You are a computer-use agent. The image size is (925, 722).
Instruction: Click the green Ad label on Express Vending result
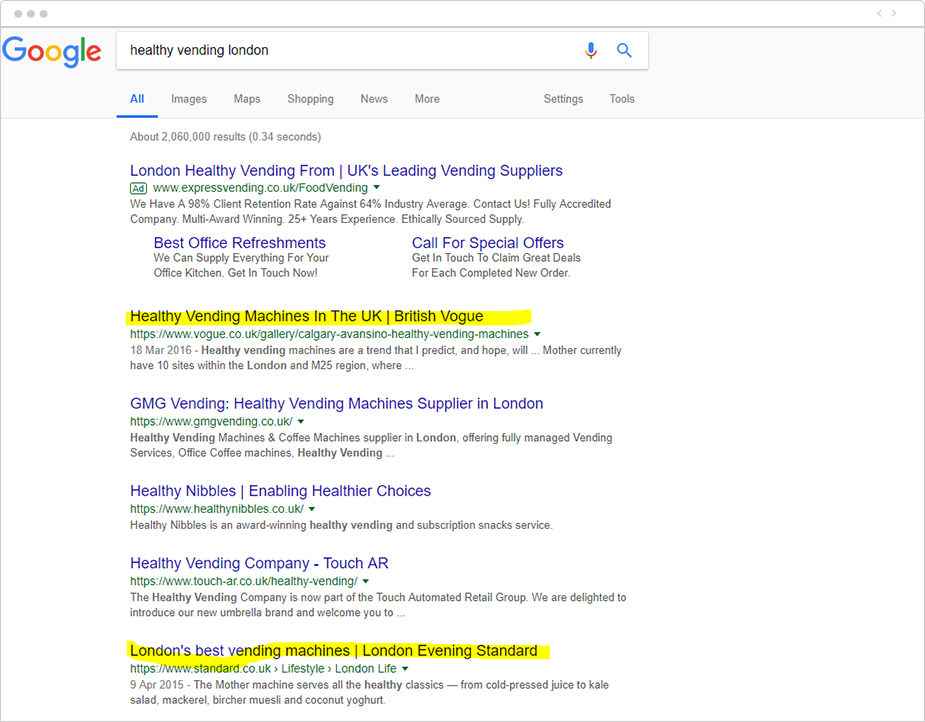click(x=138, y=187)
